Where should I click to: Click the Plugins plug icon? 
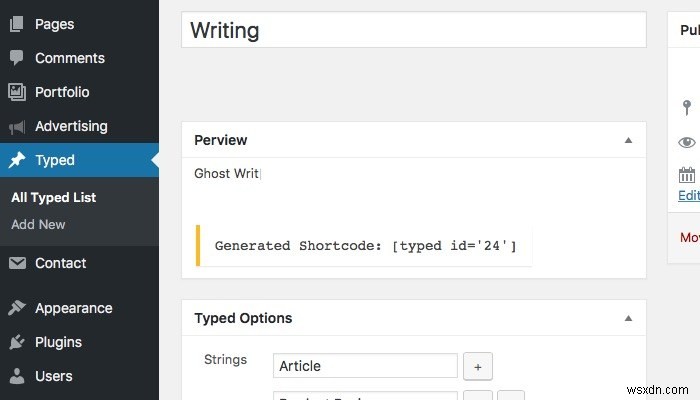coord(17,342)
